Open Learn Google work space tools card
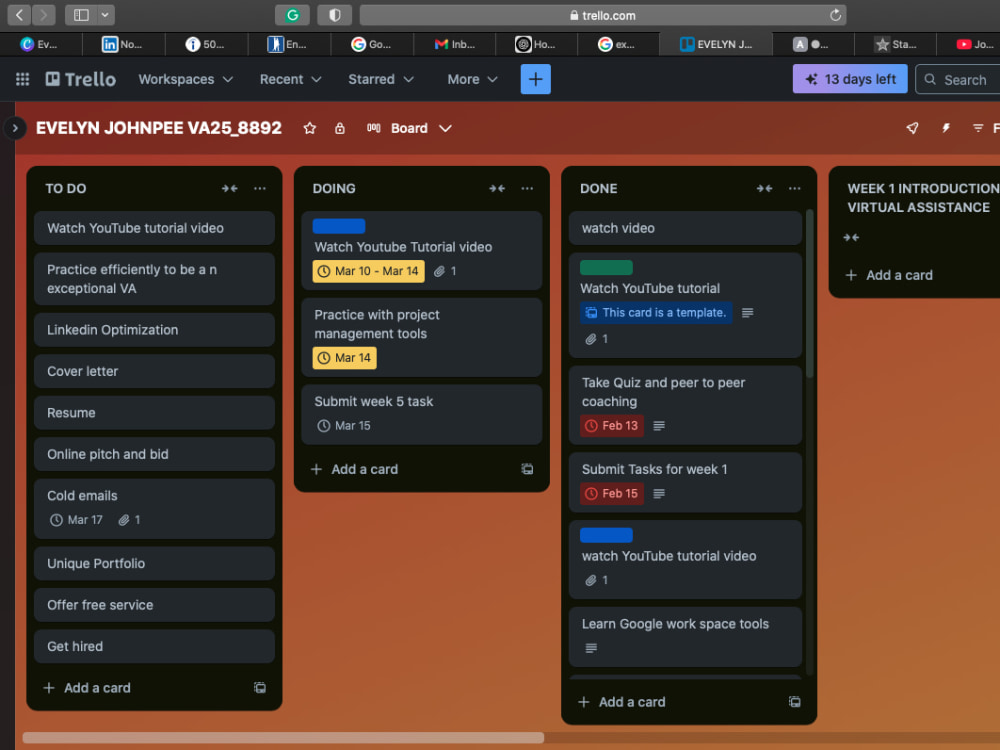The image size is (1000, 750). click(685, 636)
